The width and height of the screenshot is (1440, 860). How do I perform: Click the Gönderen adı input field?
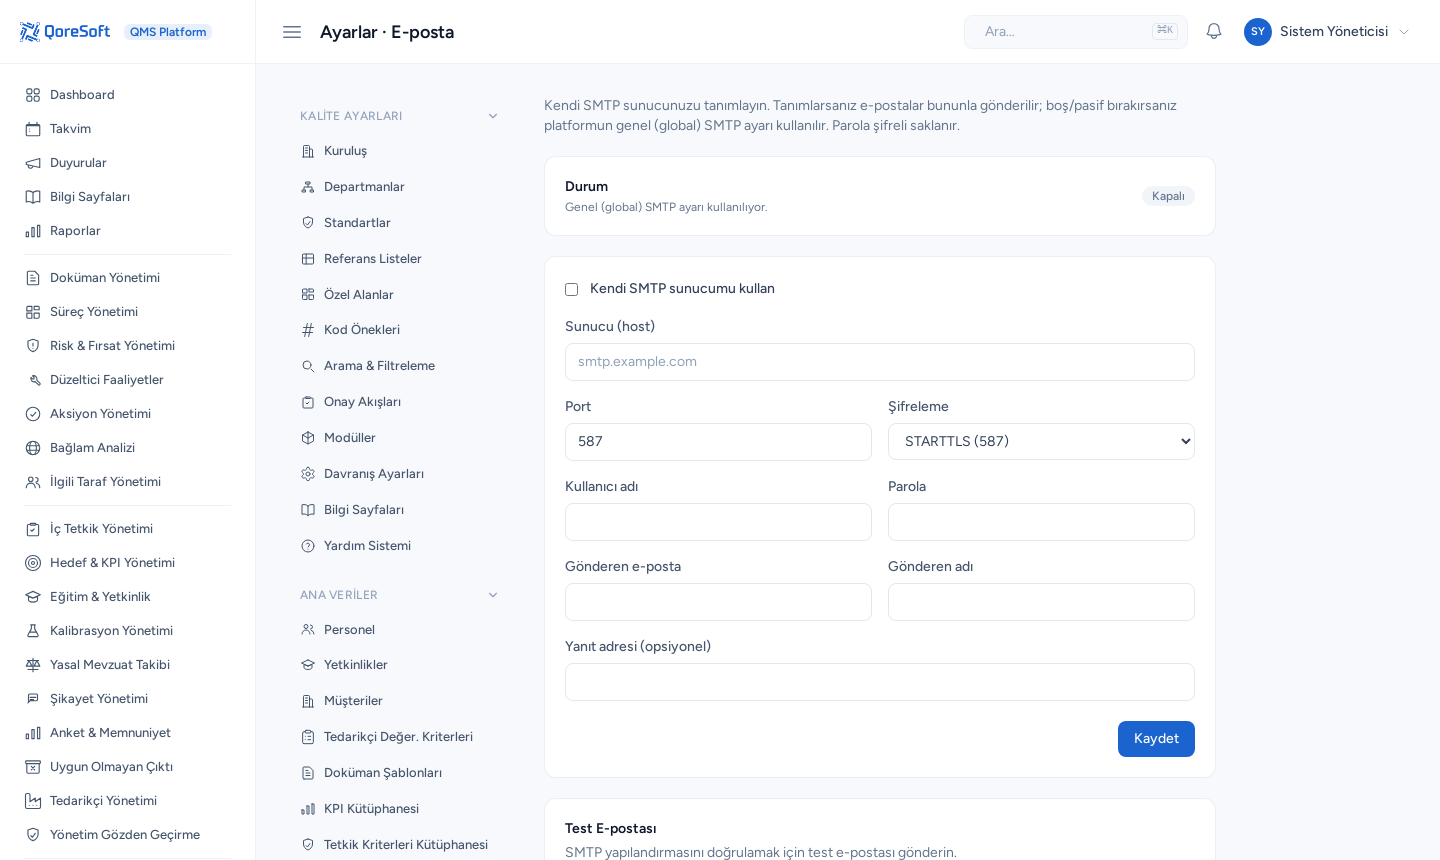1041,602
